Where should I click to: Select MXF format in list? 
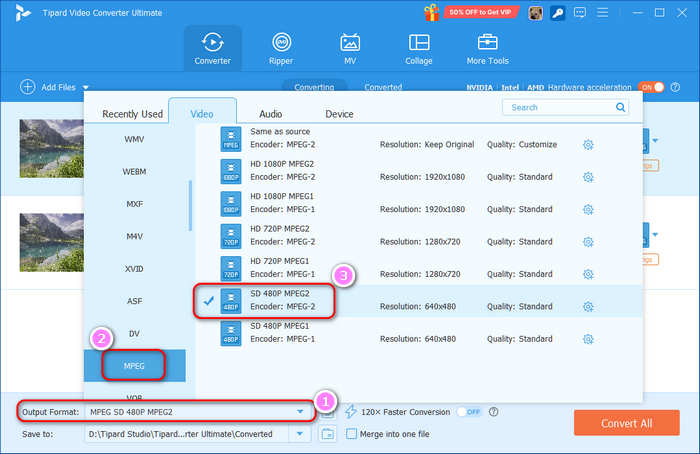pos(134,204)
